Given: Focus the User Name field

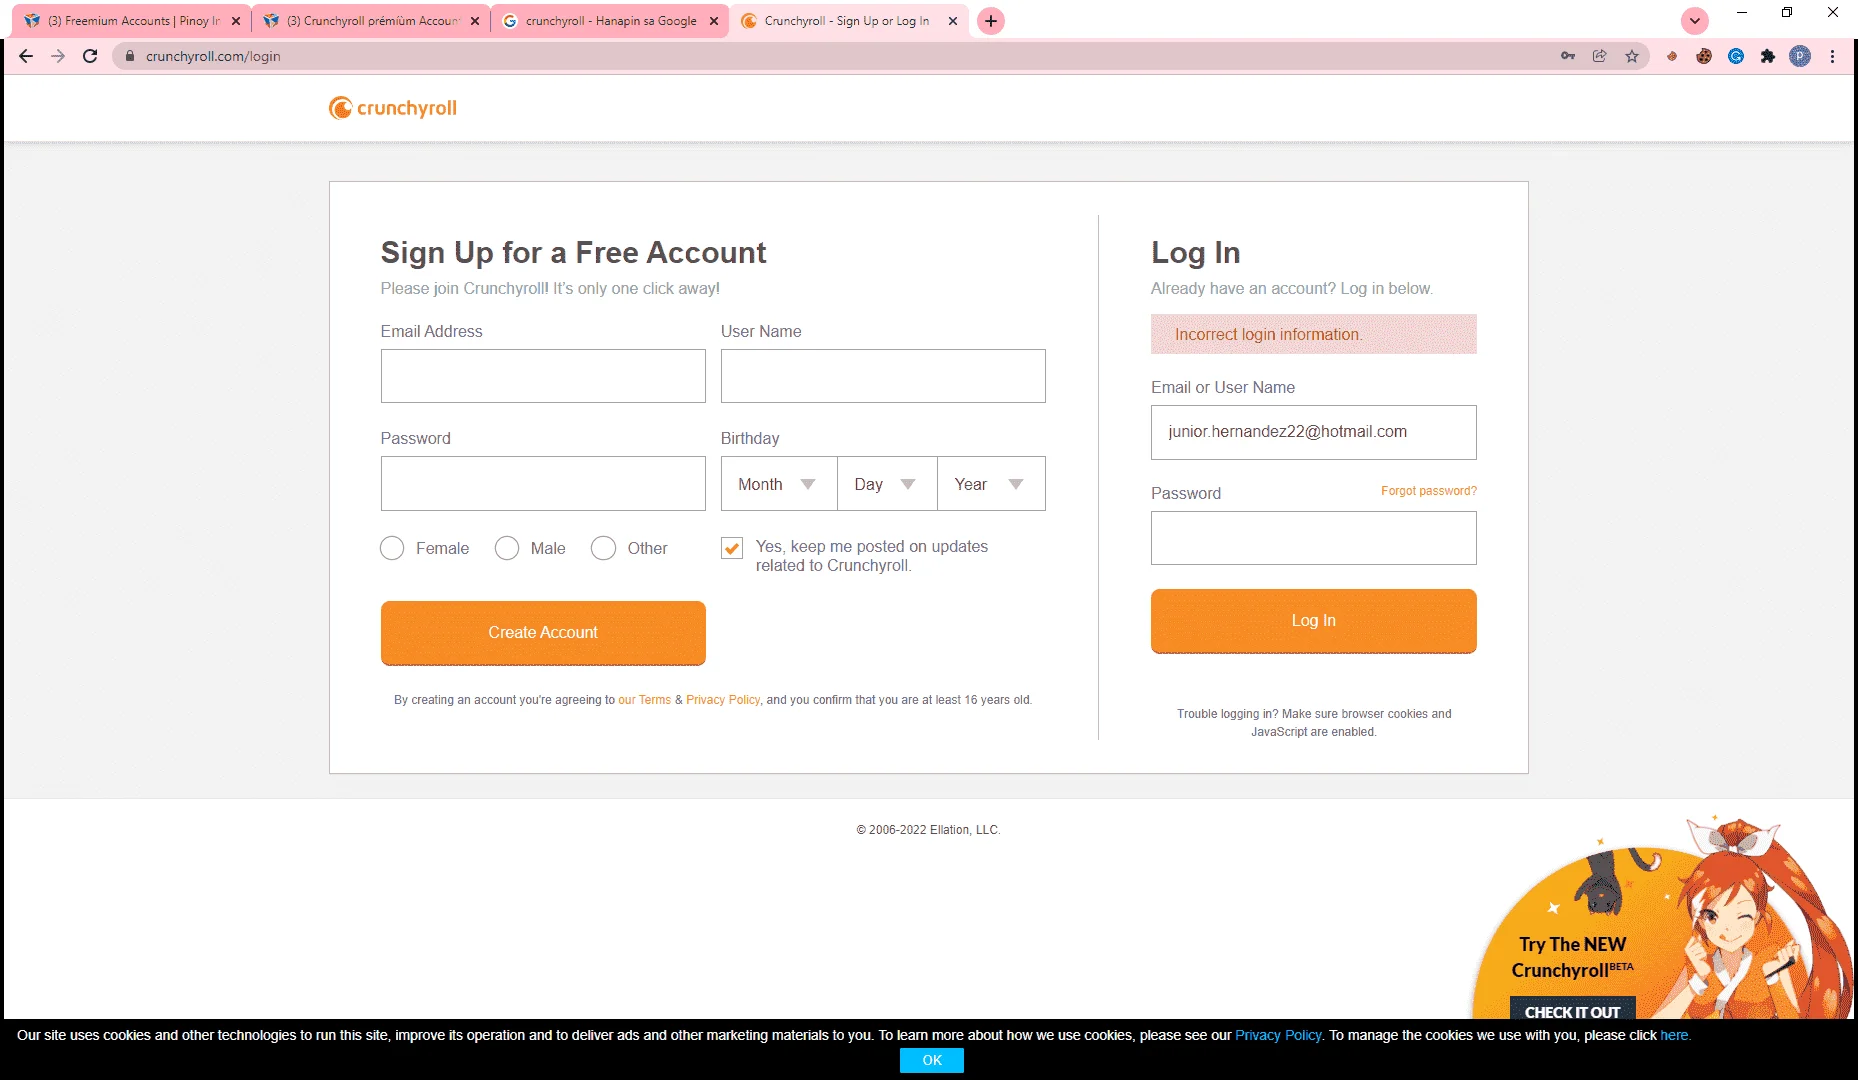Looking at the screenshot, I should [x=883, y=376].
